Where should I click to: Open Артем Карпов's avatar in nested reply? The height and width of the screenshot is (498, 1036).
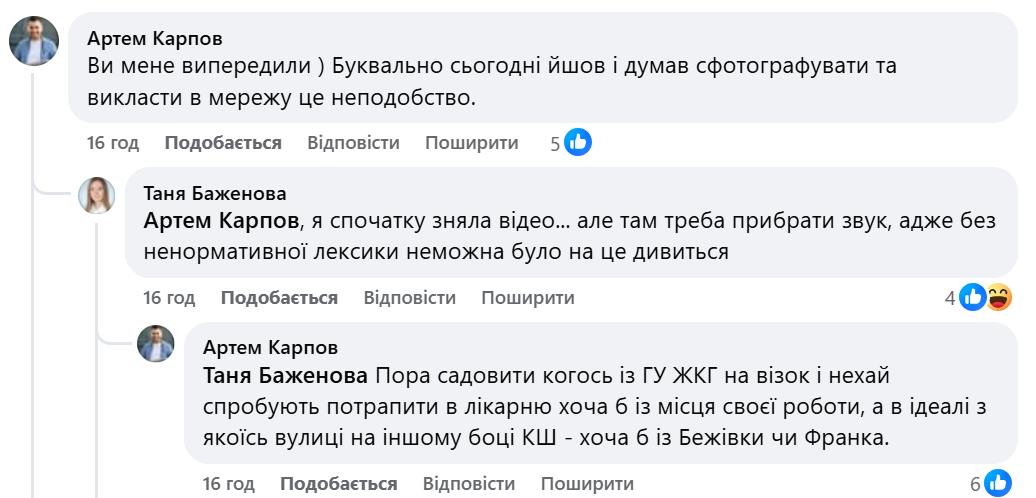pyautogui.click(x=156, y=345)
